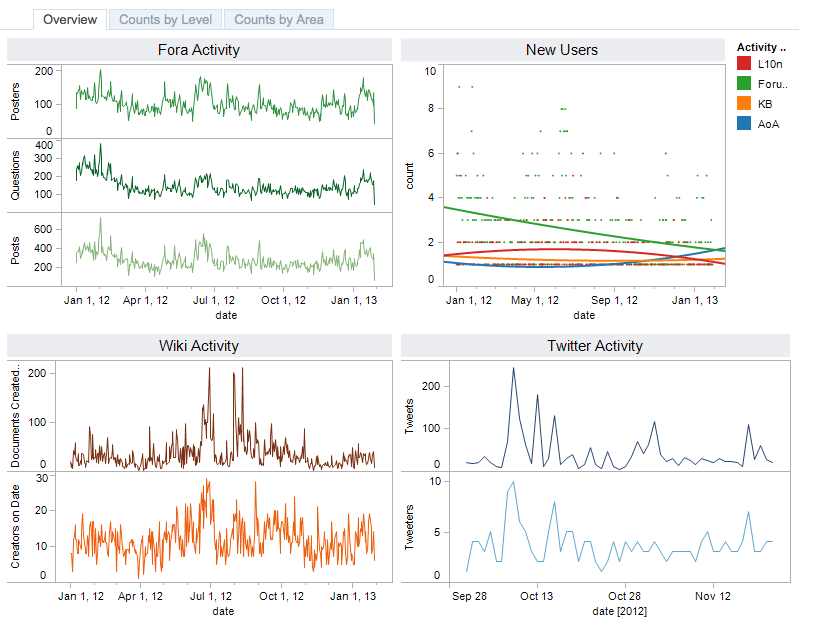Viewport: 818px width, 624px height.
Task: Open the Counts by Level tab
Action: [165, 20]
